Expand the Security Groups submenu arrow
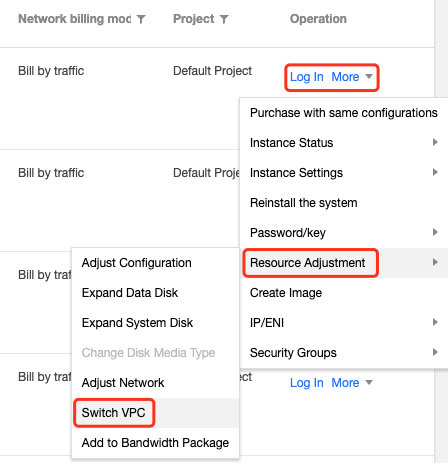 point(435,352)
